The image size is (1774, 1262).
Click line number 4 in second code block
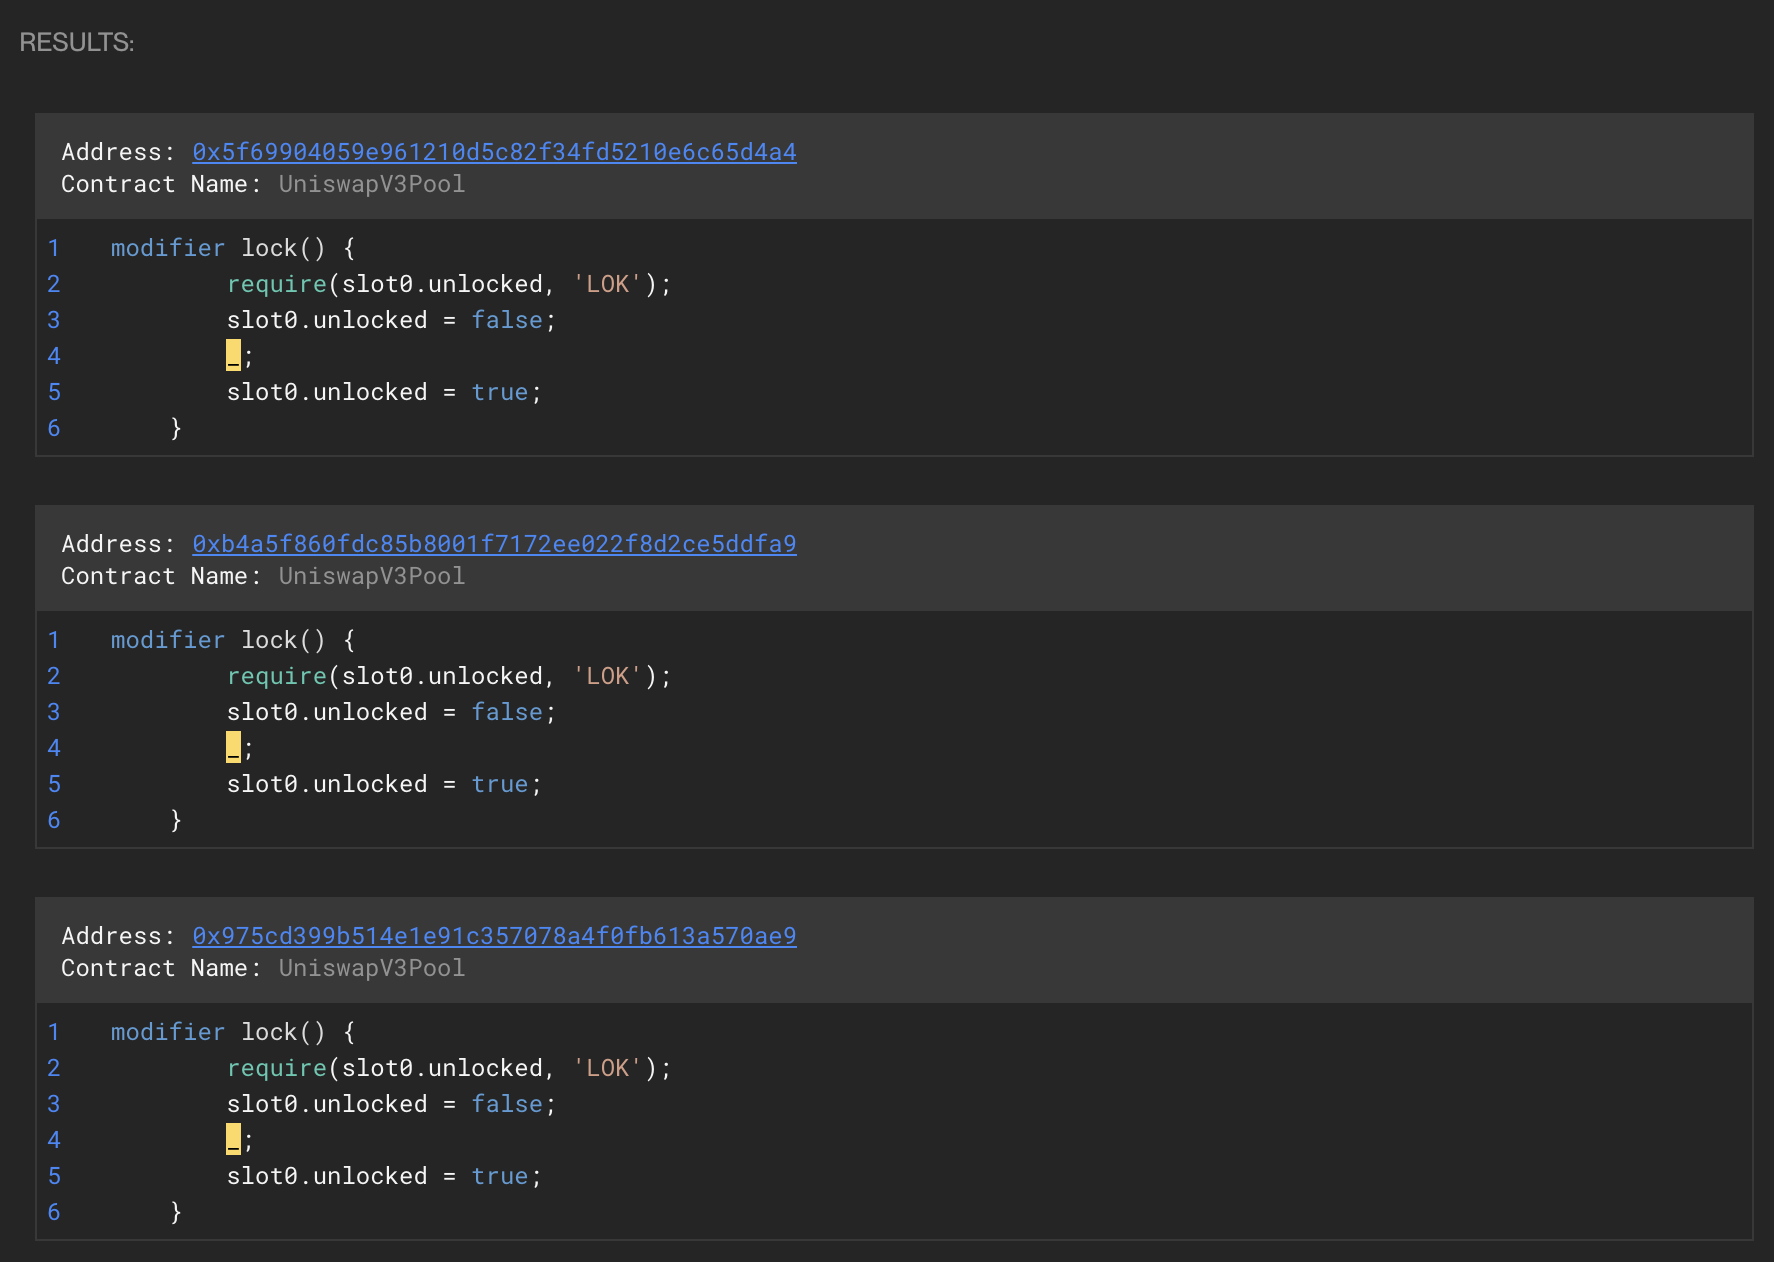(x=54, y=748)
